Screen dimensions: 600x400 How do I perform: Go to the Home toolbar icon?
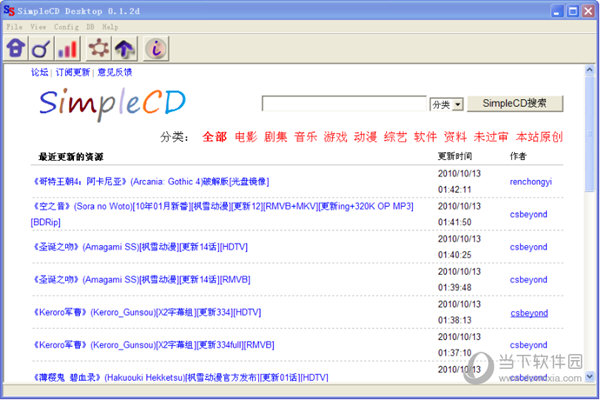[15, 48]
